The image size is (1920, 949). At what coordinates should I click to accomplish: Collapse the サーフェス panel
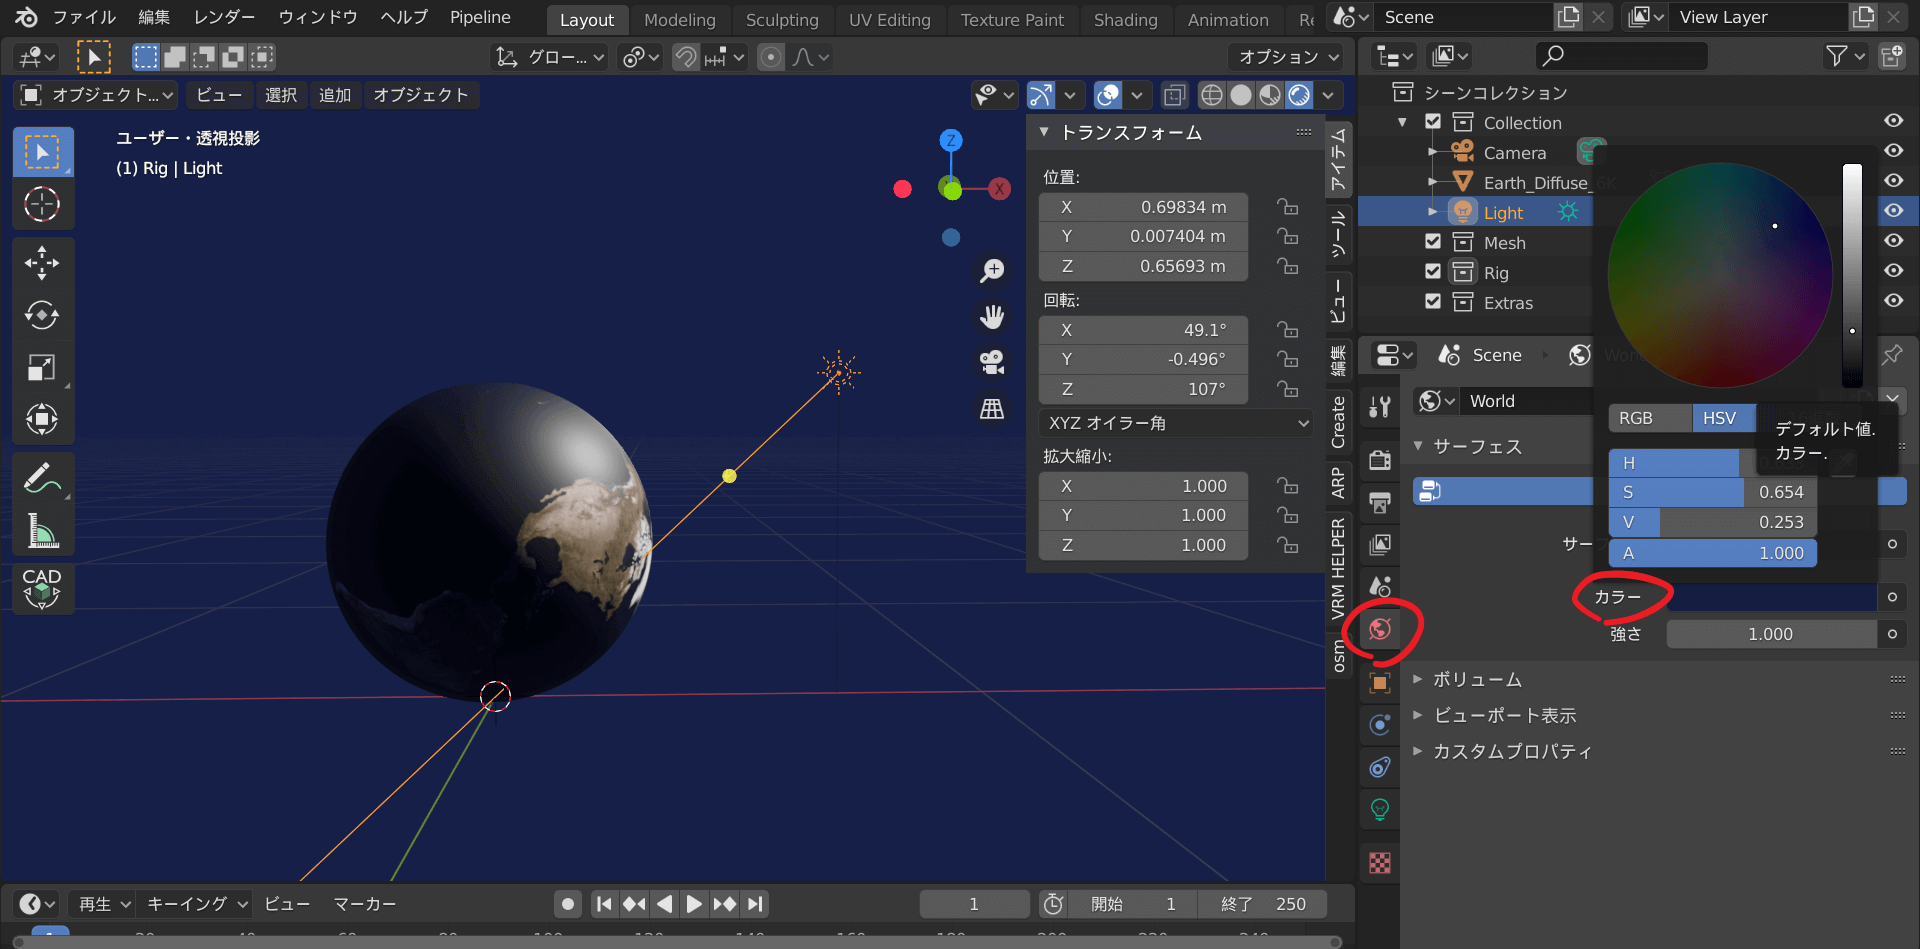[1418, 446]
